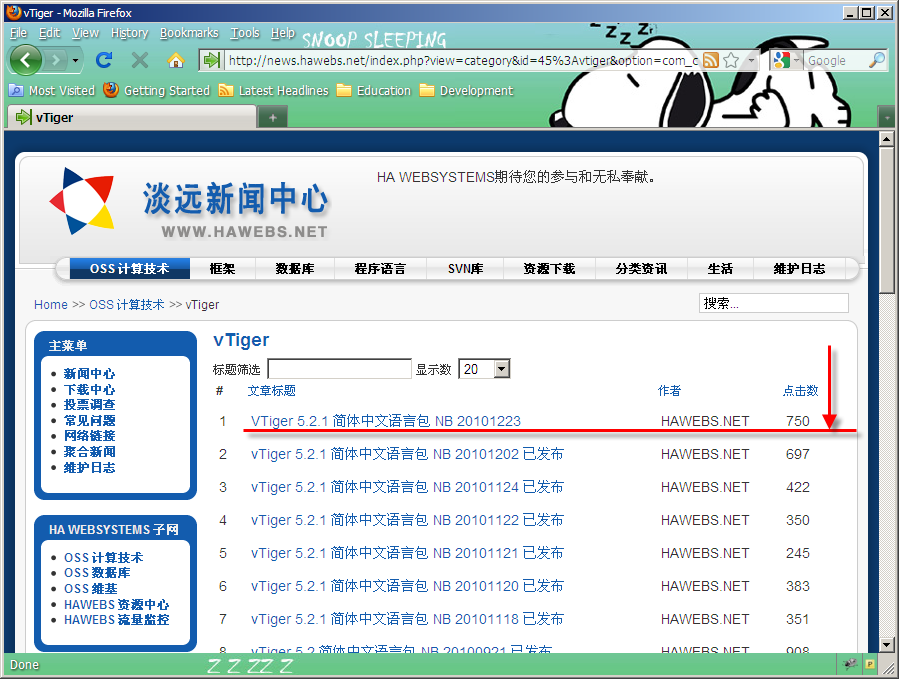Viewport: 899px width, 679px height.
Task: Open the 显示数 dropdown showing 20
Action: click(x=484, y=369)
